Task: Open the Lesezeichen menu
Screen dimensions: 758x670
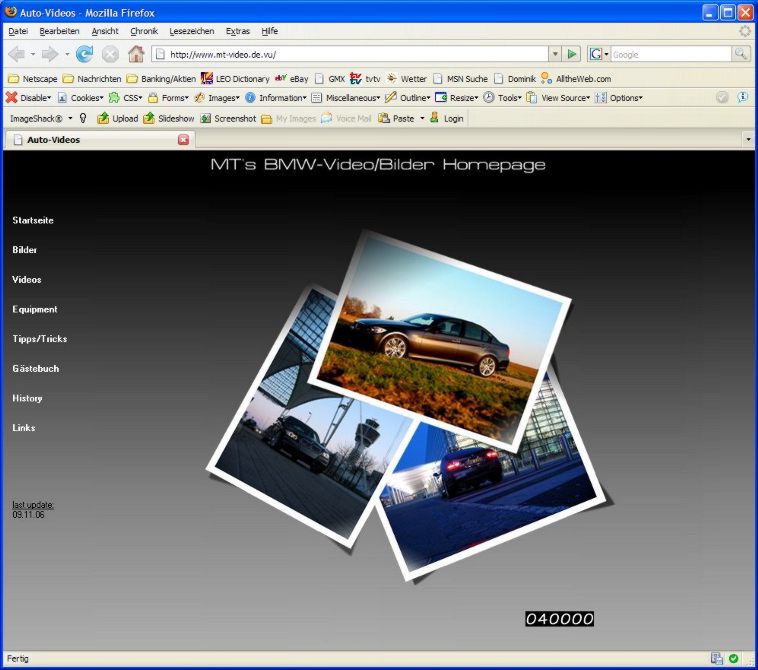Action: click(191, 31)
